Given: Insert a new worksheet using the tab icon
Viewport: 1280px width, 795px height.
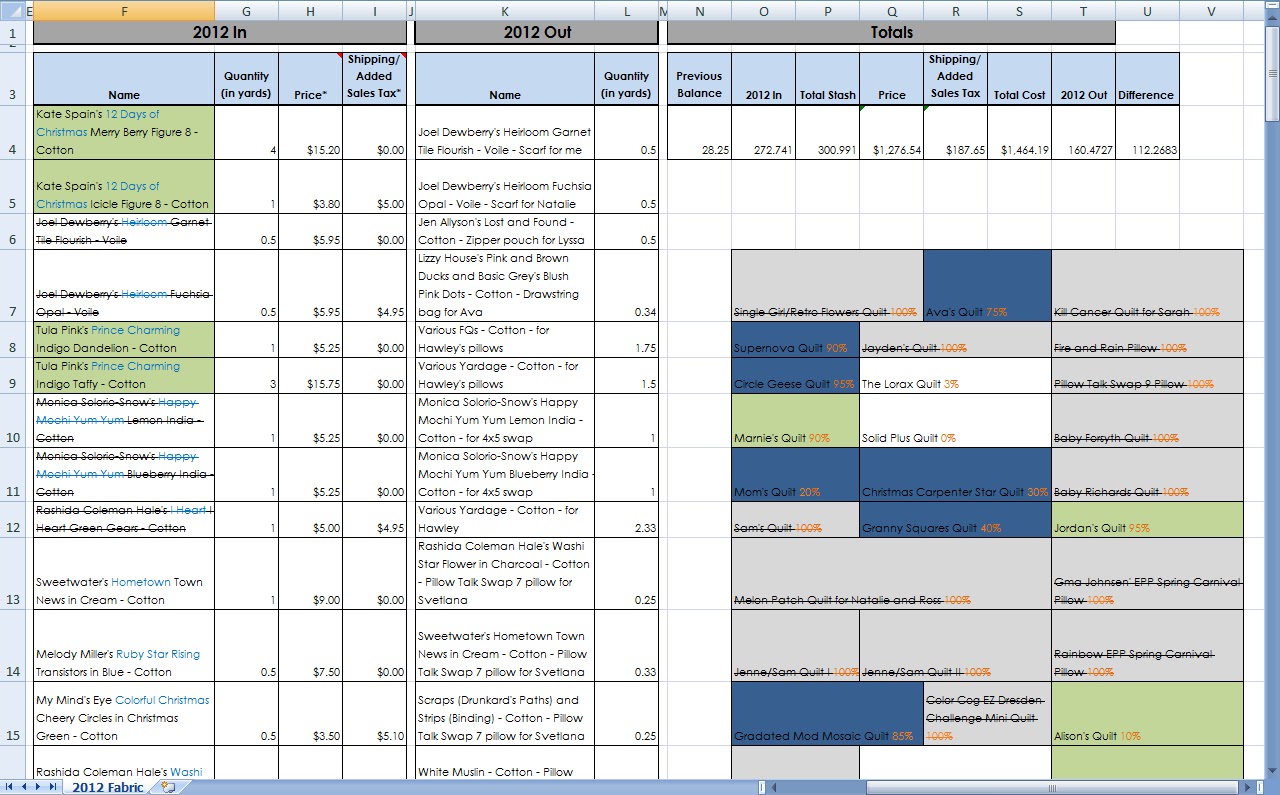Looking at the screenshot, I should (x=167, y=787).
